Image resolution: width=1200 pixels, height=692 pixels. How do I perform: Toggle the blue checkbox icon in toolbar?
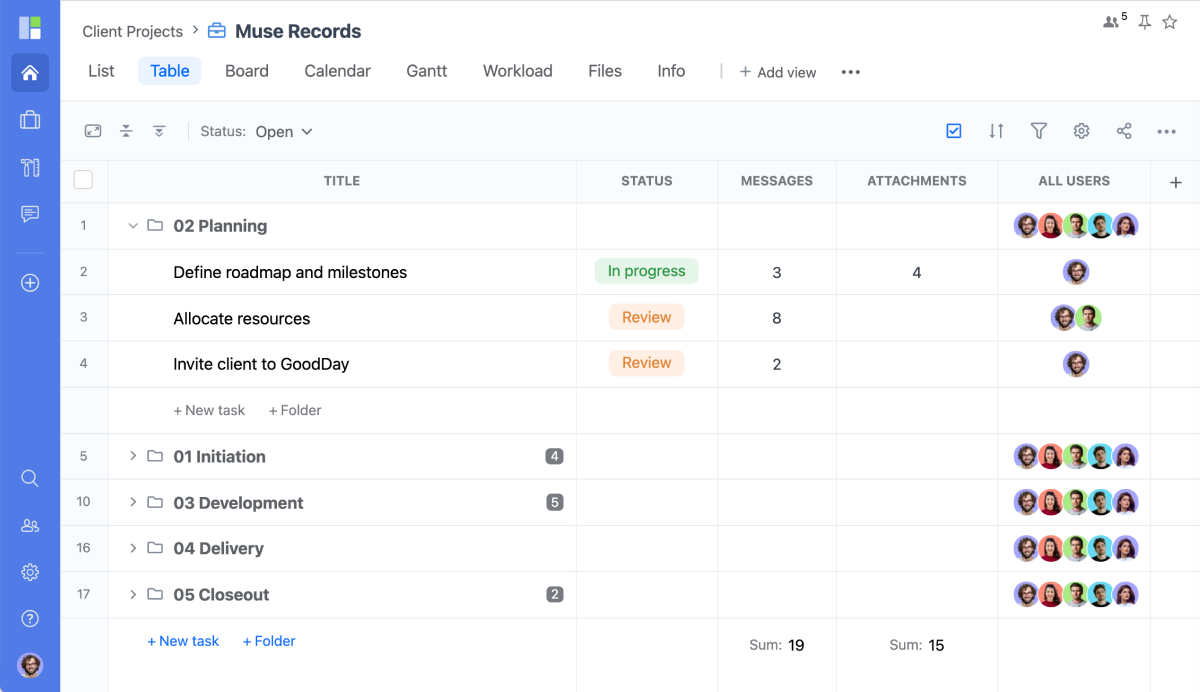[x=954, y=131]
